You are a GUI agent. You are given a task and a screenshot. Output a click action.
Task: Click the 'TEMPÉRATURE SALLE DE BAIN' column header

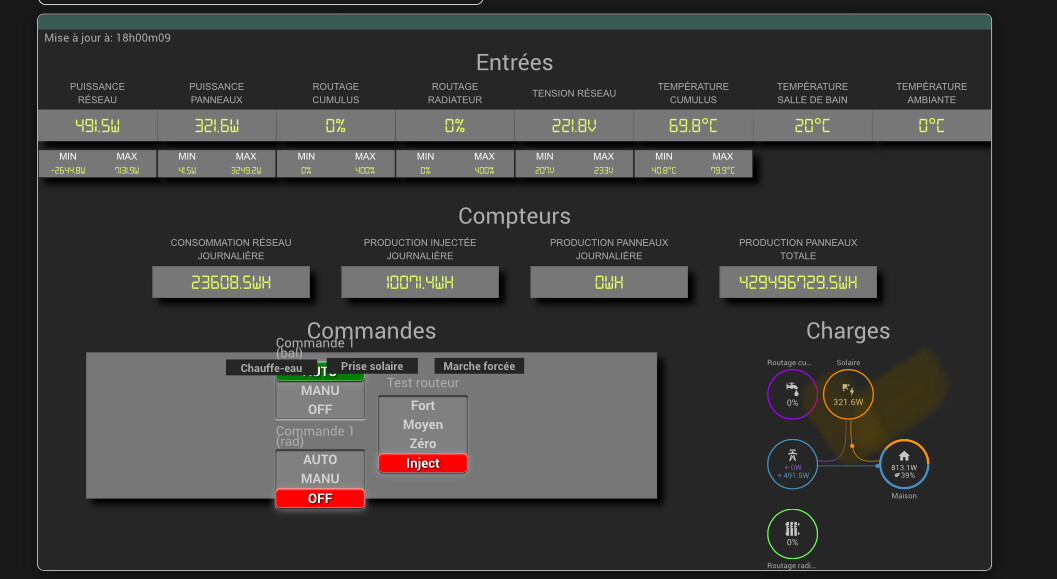click(812, 93)
